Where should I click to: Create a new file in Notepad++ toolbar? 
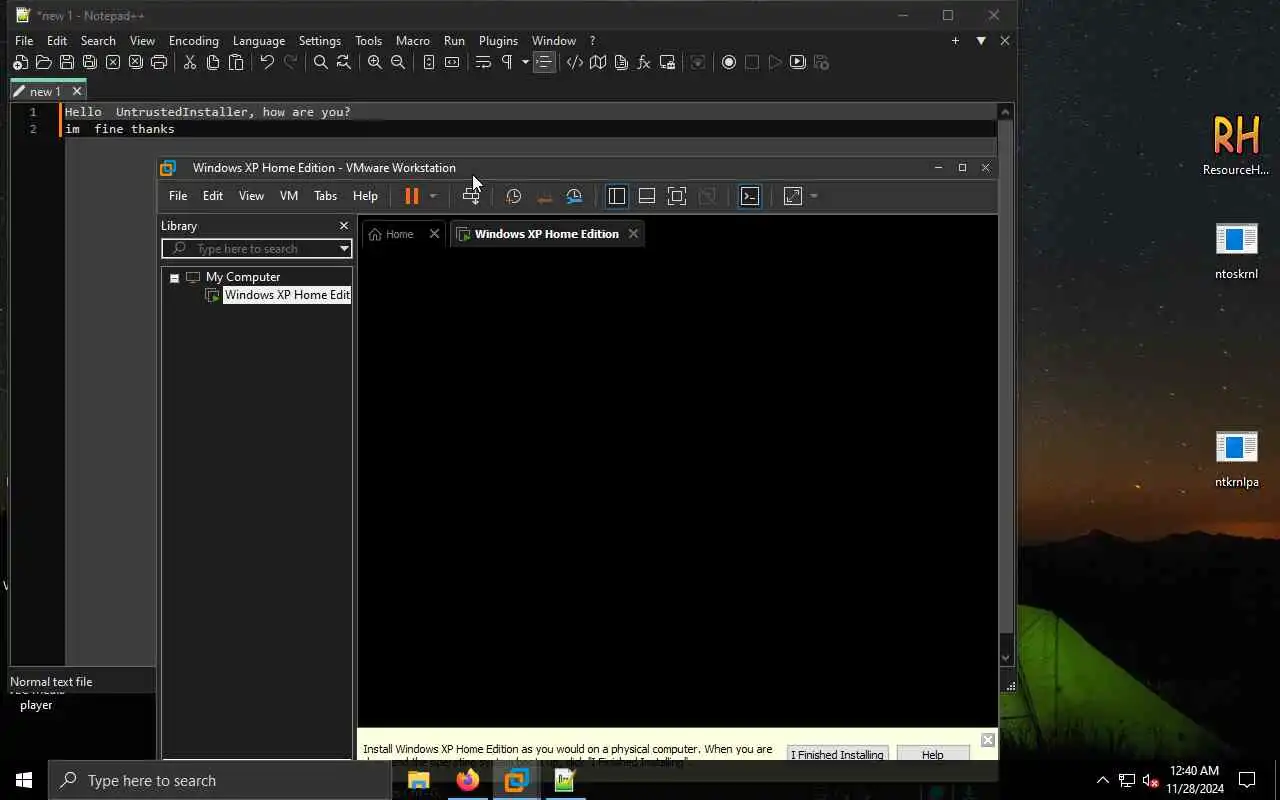[x=20, y=62]
